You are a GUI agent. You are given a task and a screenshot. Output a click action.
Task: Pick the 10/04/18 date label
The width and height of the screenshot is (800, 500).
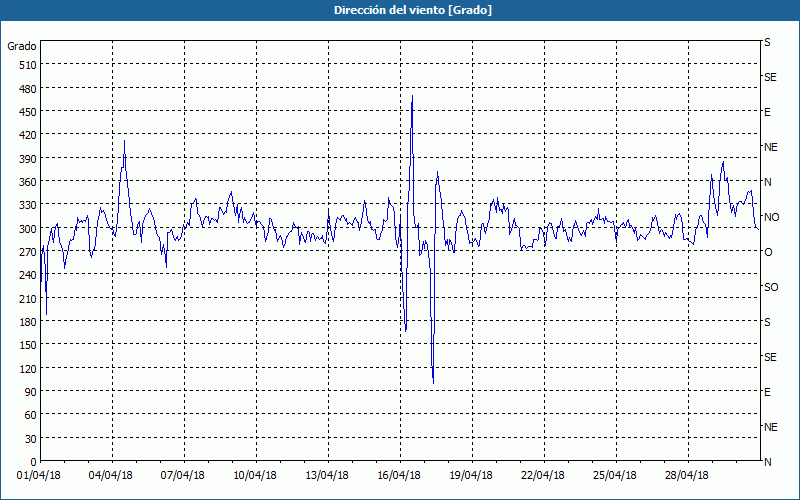255,476
